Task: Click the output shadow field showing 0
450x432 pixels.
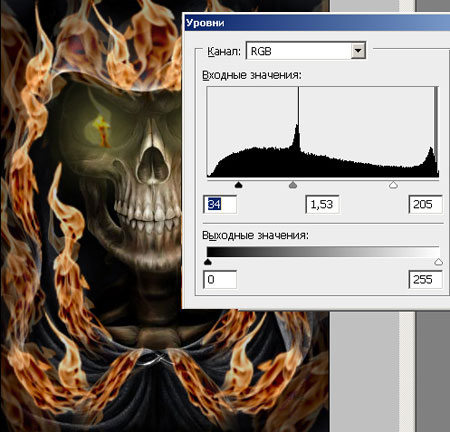Action: coord(220,279)
